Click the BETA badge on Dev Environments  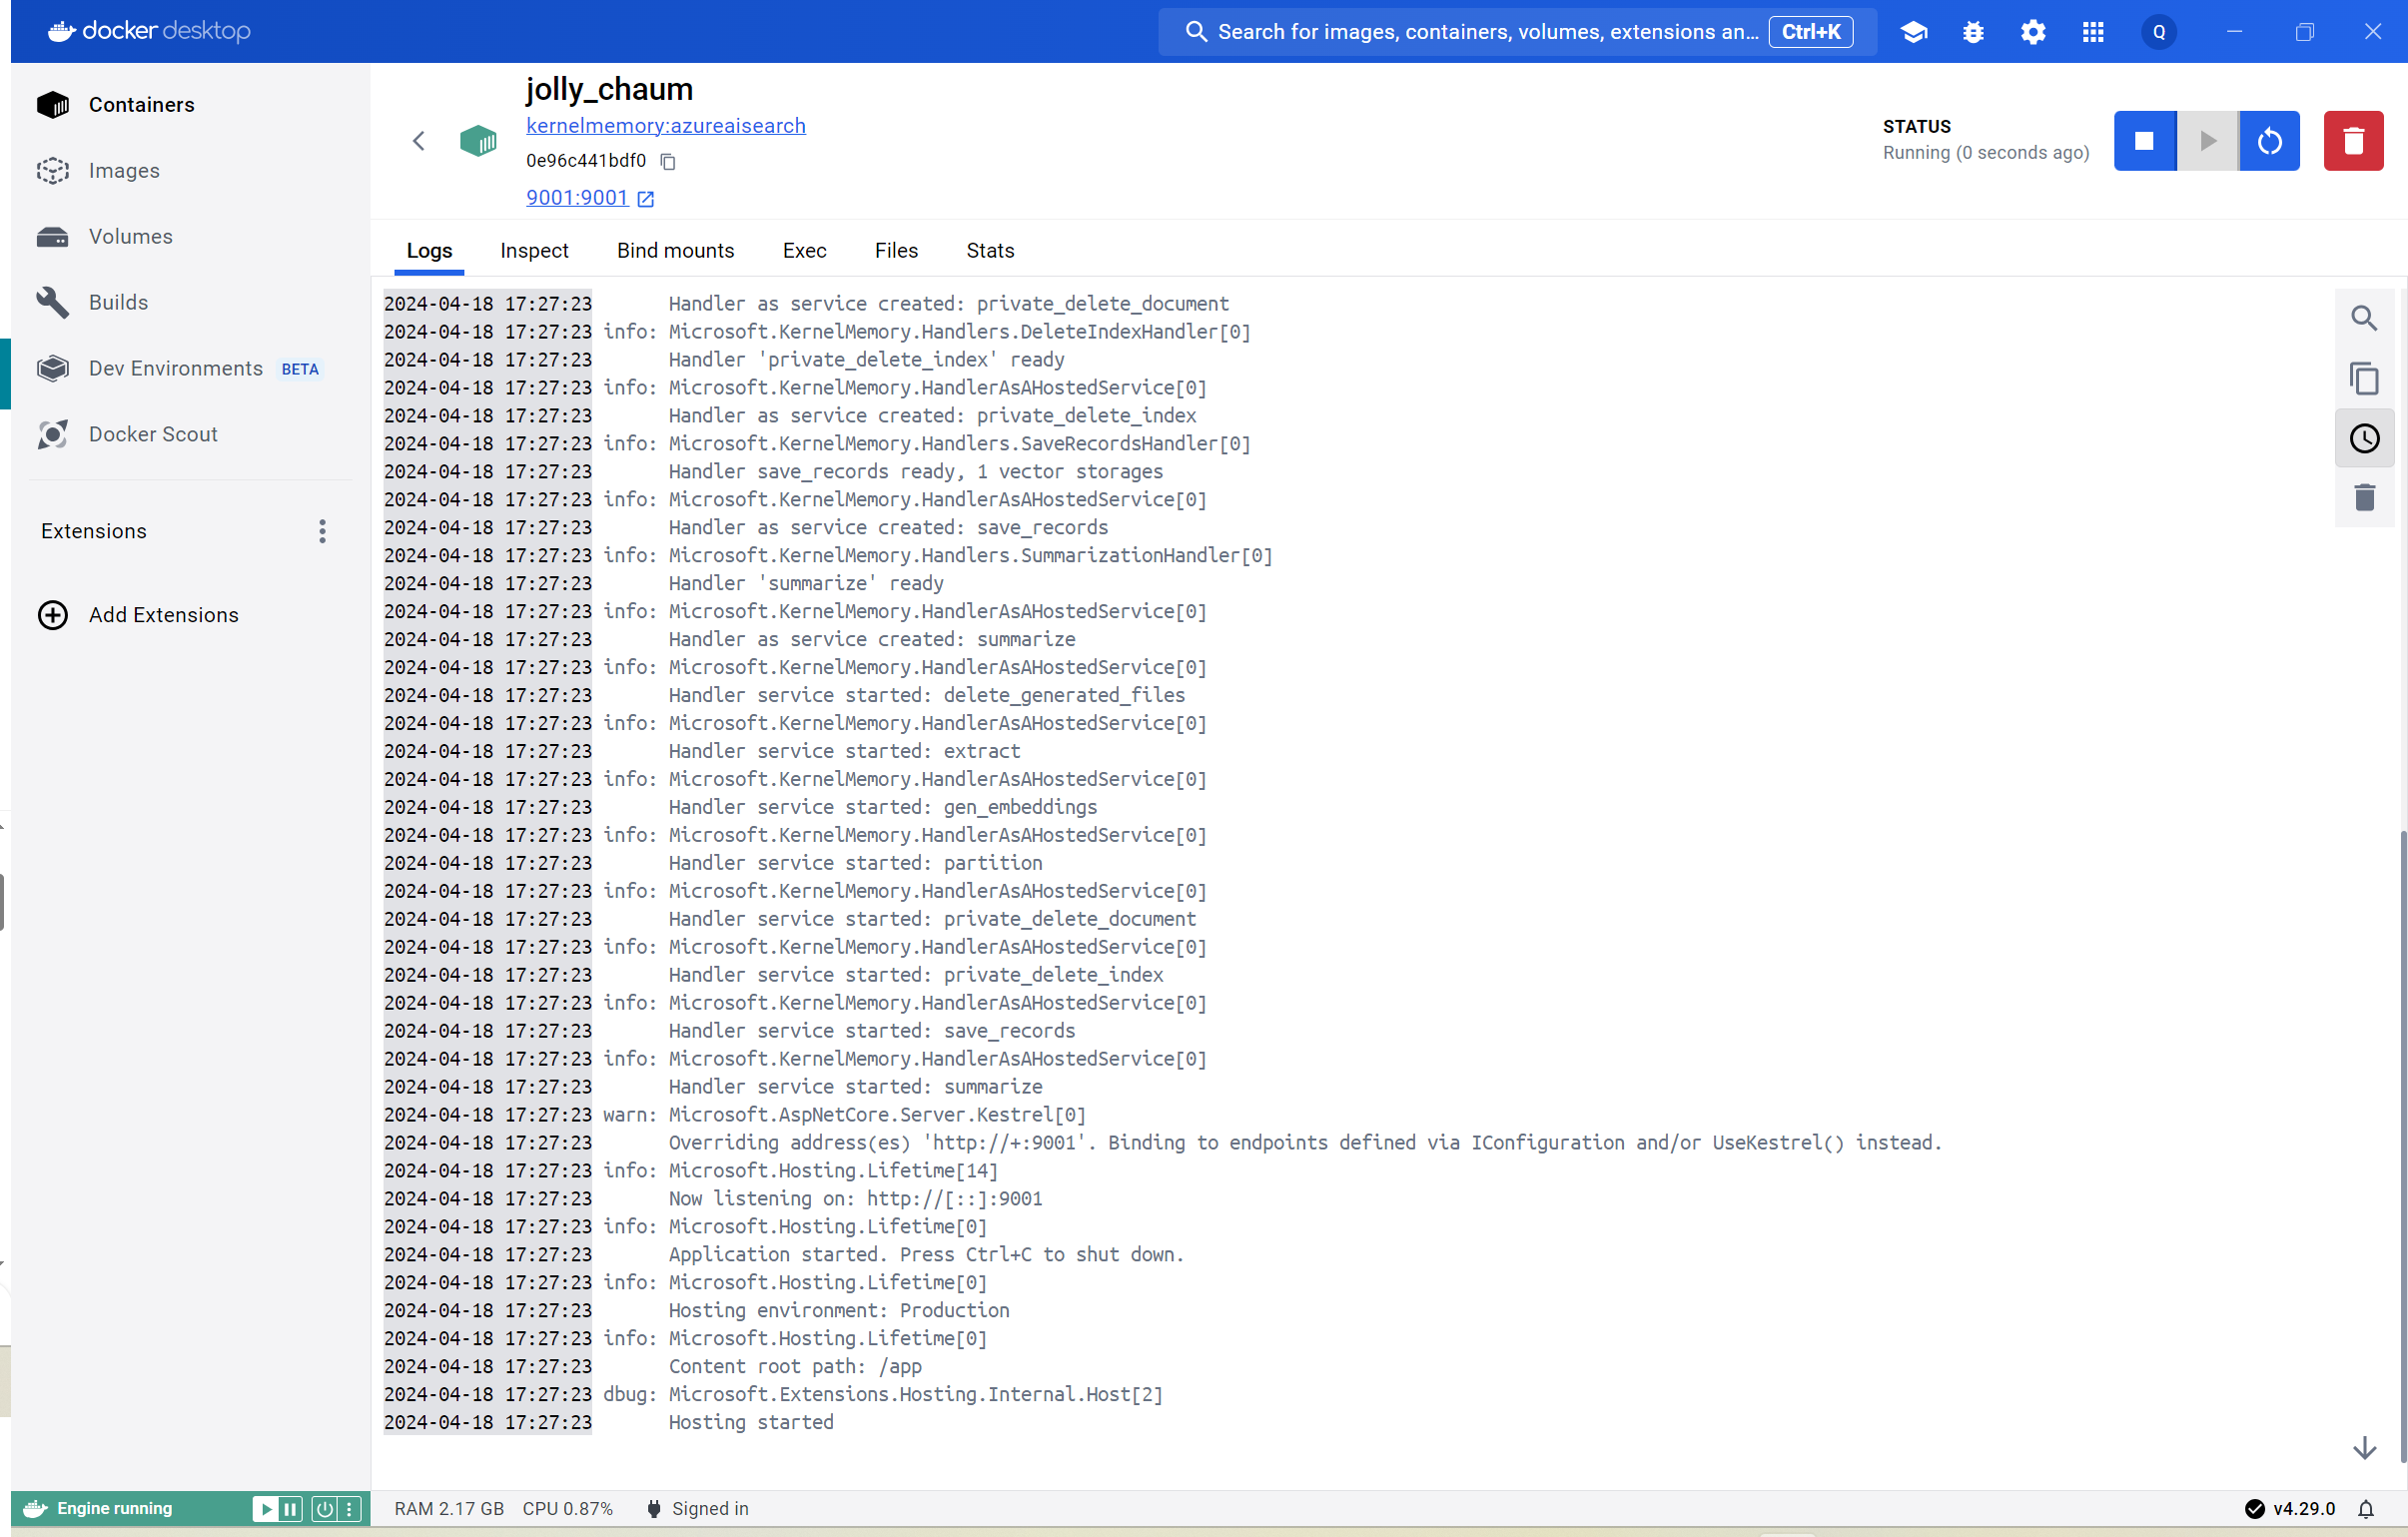(x=300, y=370)
